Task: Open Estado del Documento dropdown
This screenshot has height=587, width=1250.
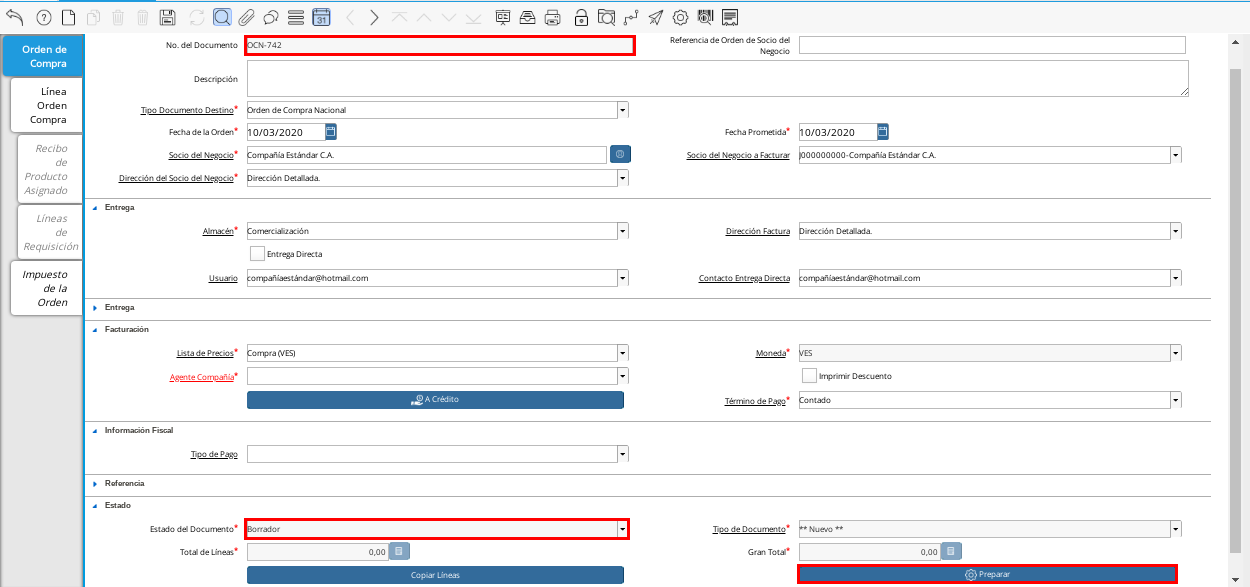Action: 622,528
